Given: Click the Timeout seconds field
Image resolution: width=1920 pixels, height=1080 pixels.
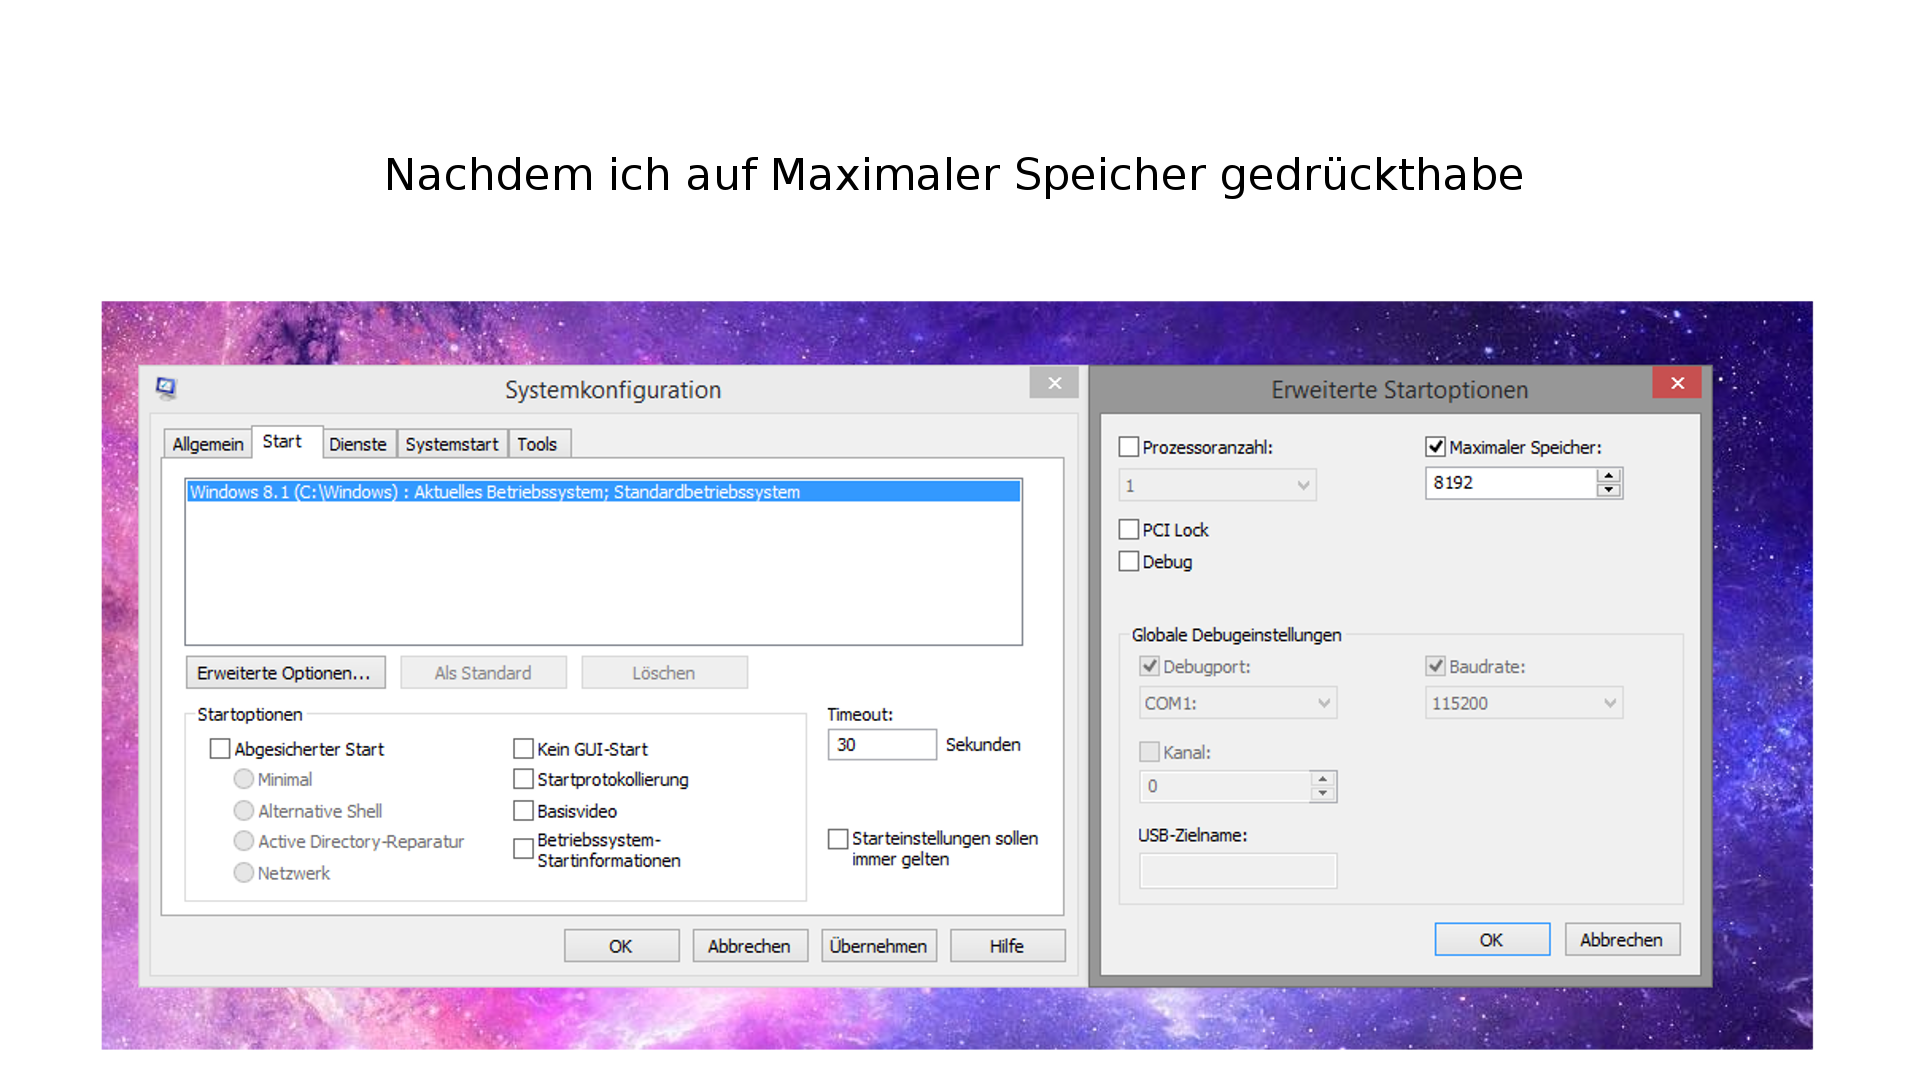Looking at the screenshot, I should tap(882, 745).
